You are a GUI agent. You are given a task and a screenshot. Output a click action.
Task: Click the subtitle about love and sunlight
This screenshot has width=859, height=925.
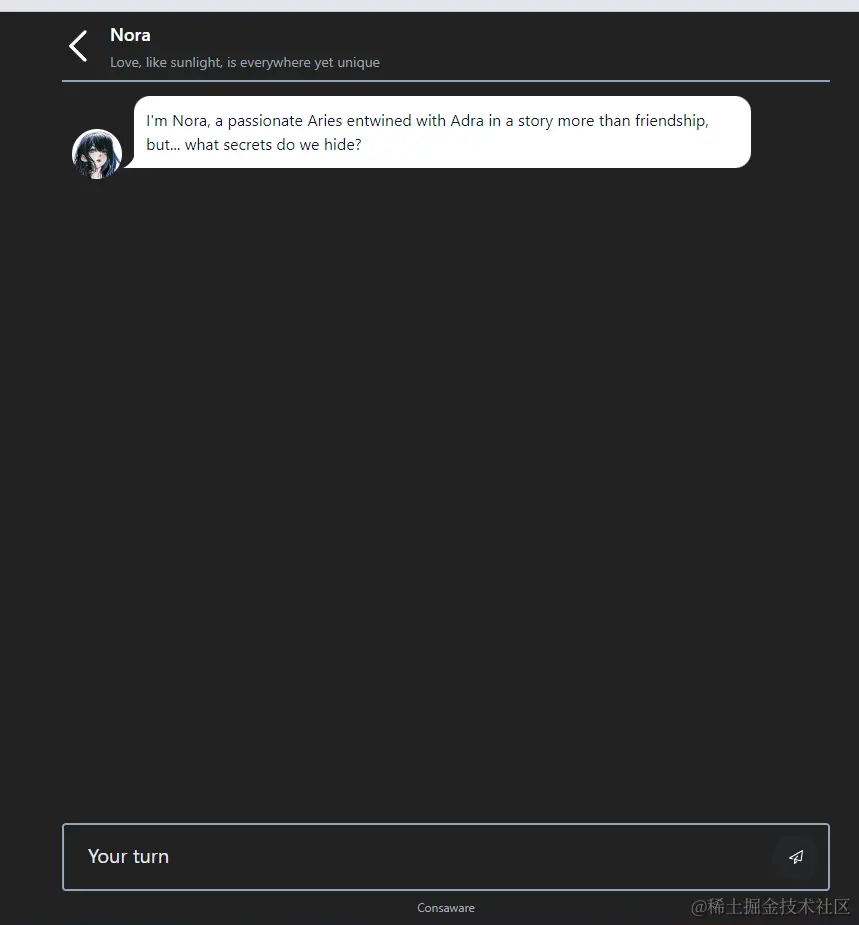coord(245,62)
